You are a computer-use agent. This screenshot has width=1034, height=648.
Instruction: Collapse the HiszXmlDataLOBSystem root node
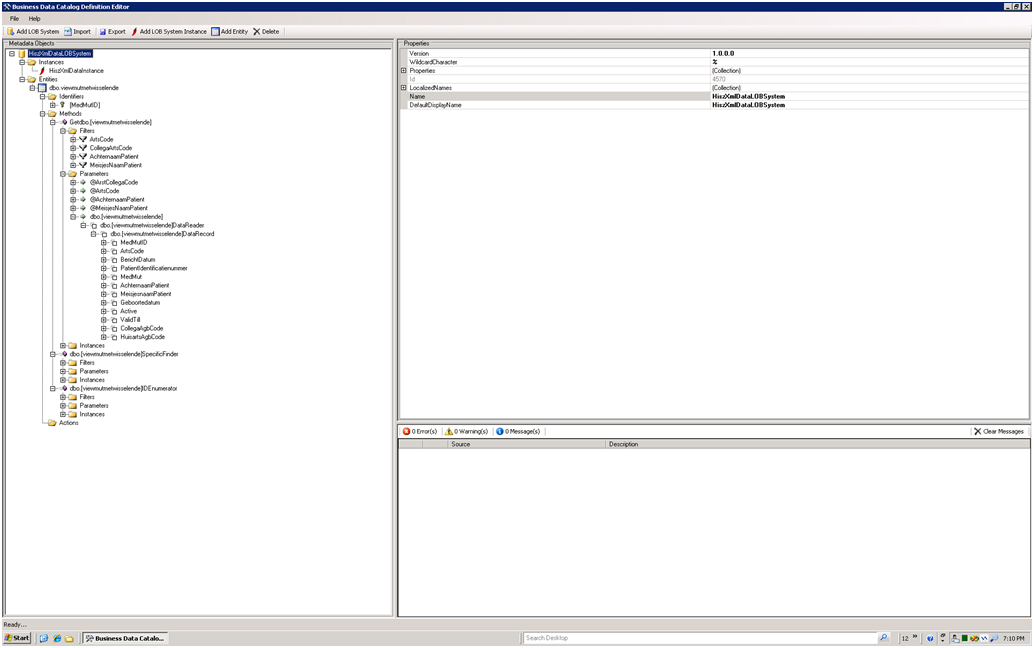(12, 53)
